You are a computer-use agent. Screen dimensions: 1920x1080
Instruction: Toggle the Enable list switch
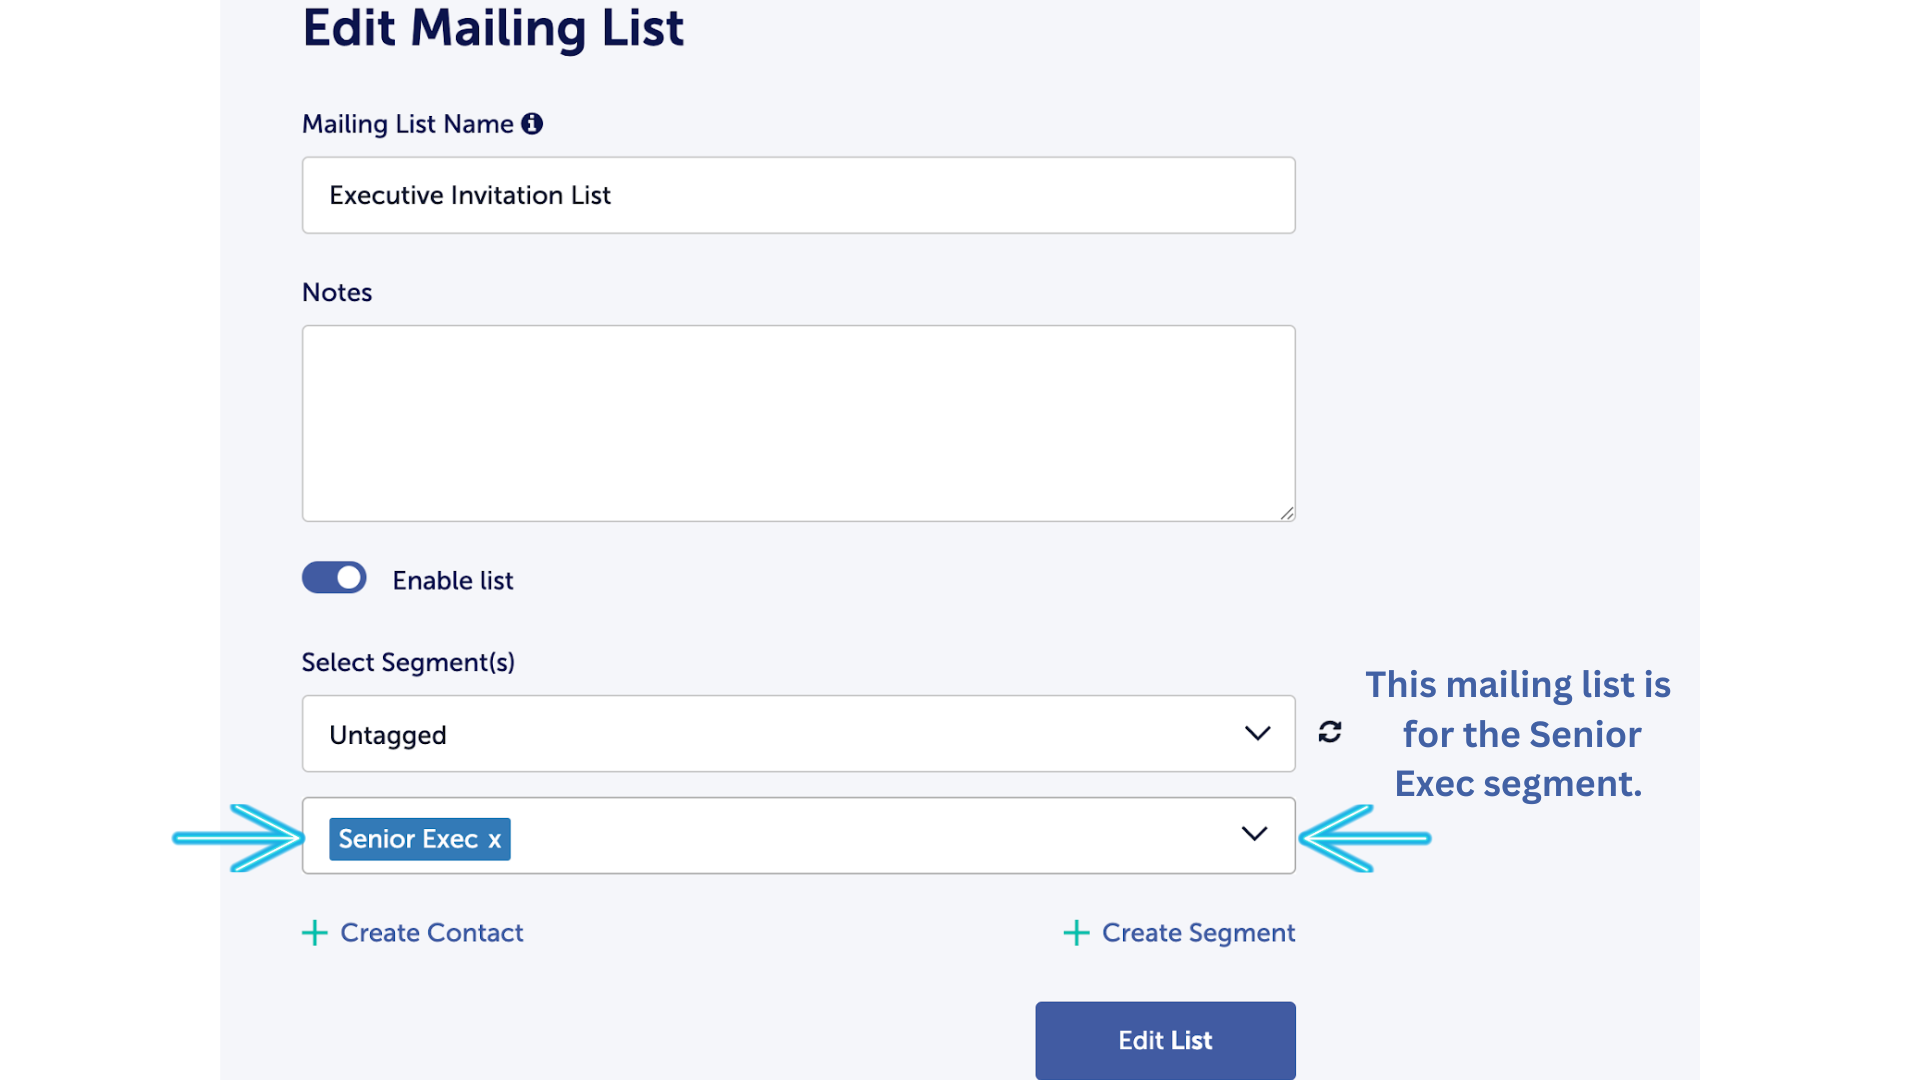(x=334, y=578)
